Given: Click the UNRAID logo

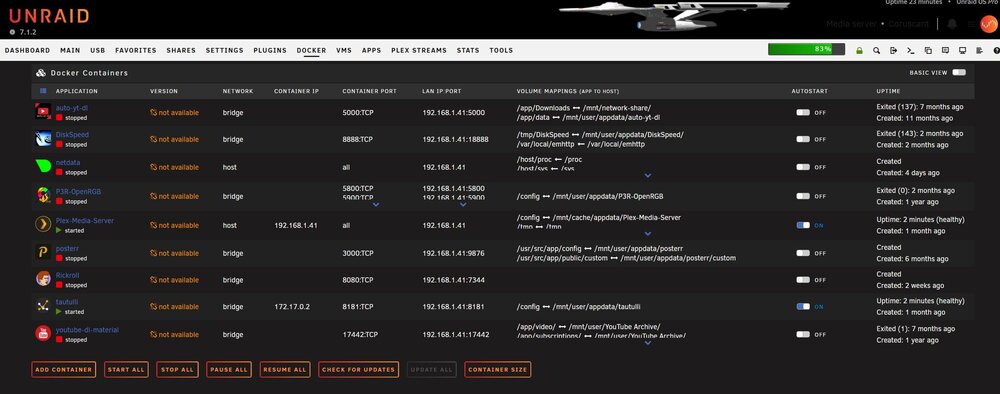Looking at the screenshot, I should pyautogui.click(x=49, y=17).
